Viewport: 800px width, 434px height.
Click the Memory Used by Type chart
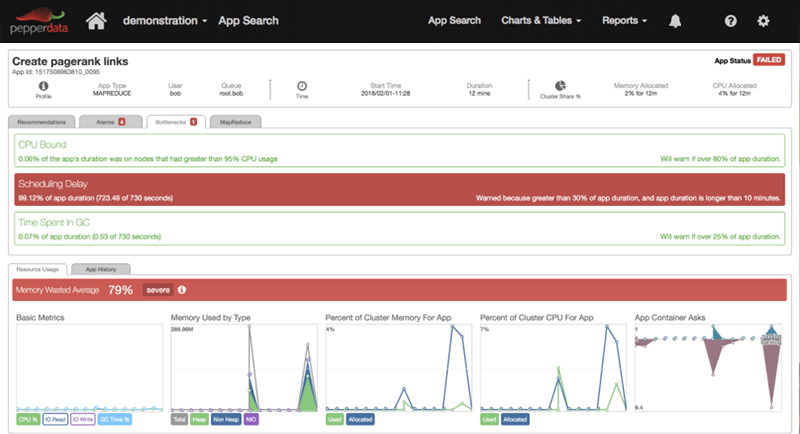244,368
